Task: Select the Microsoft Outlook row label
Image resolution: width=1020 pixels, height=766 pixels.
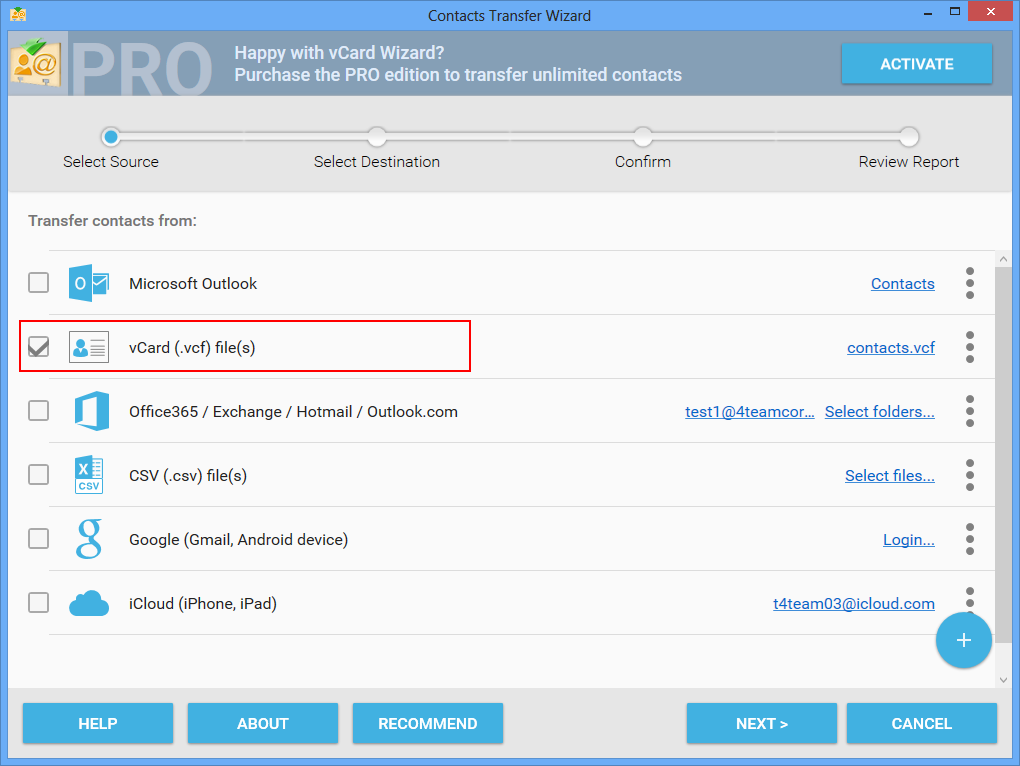Action: pyautogui.click(x=193, y=284)
